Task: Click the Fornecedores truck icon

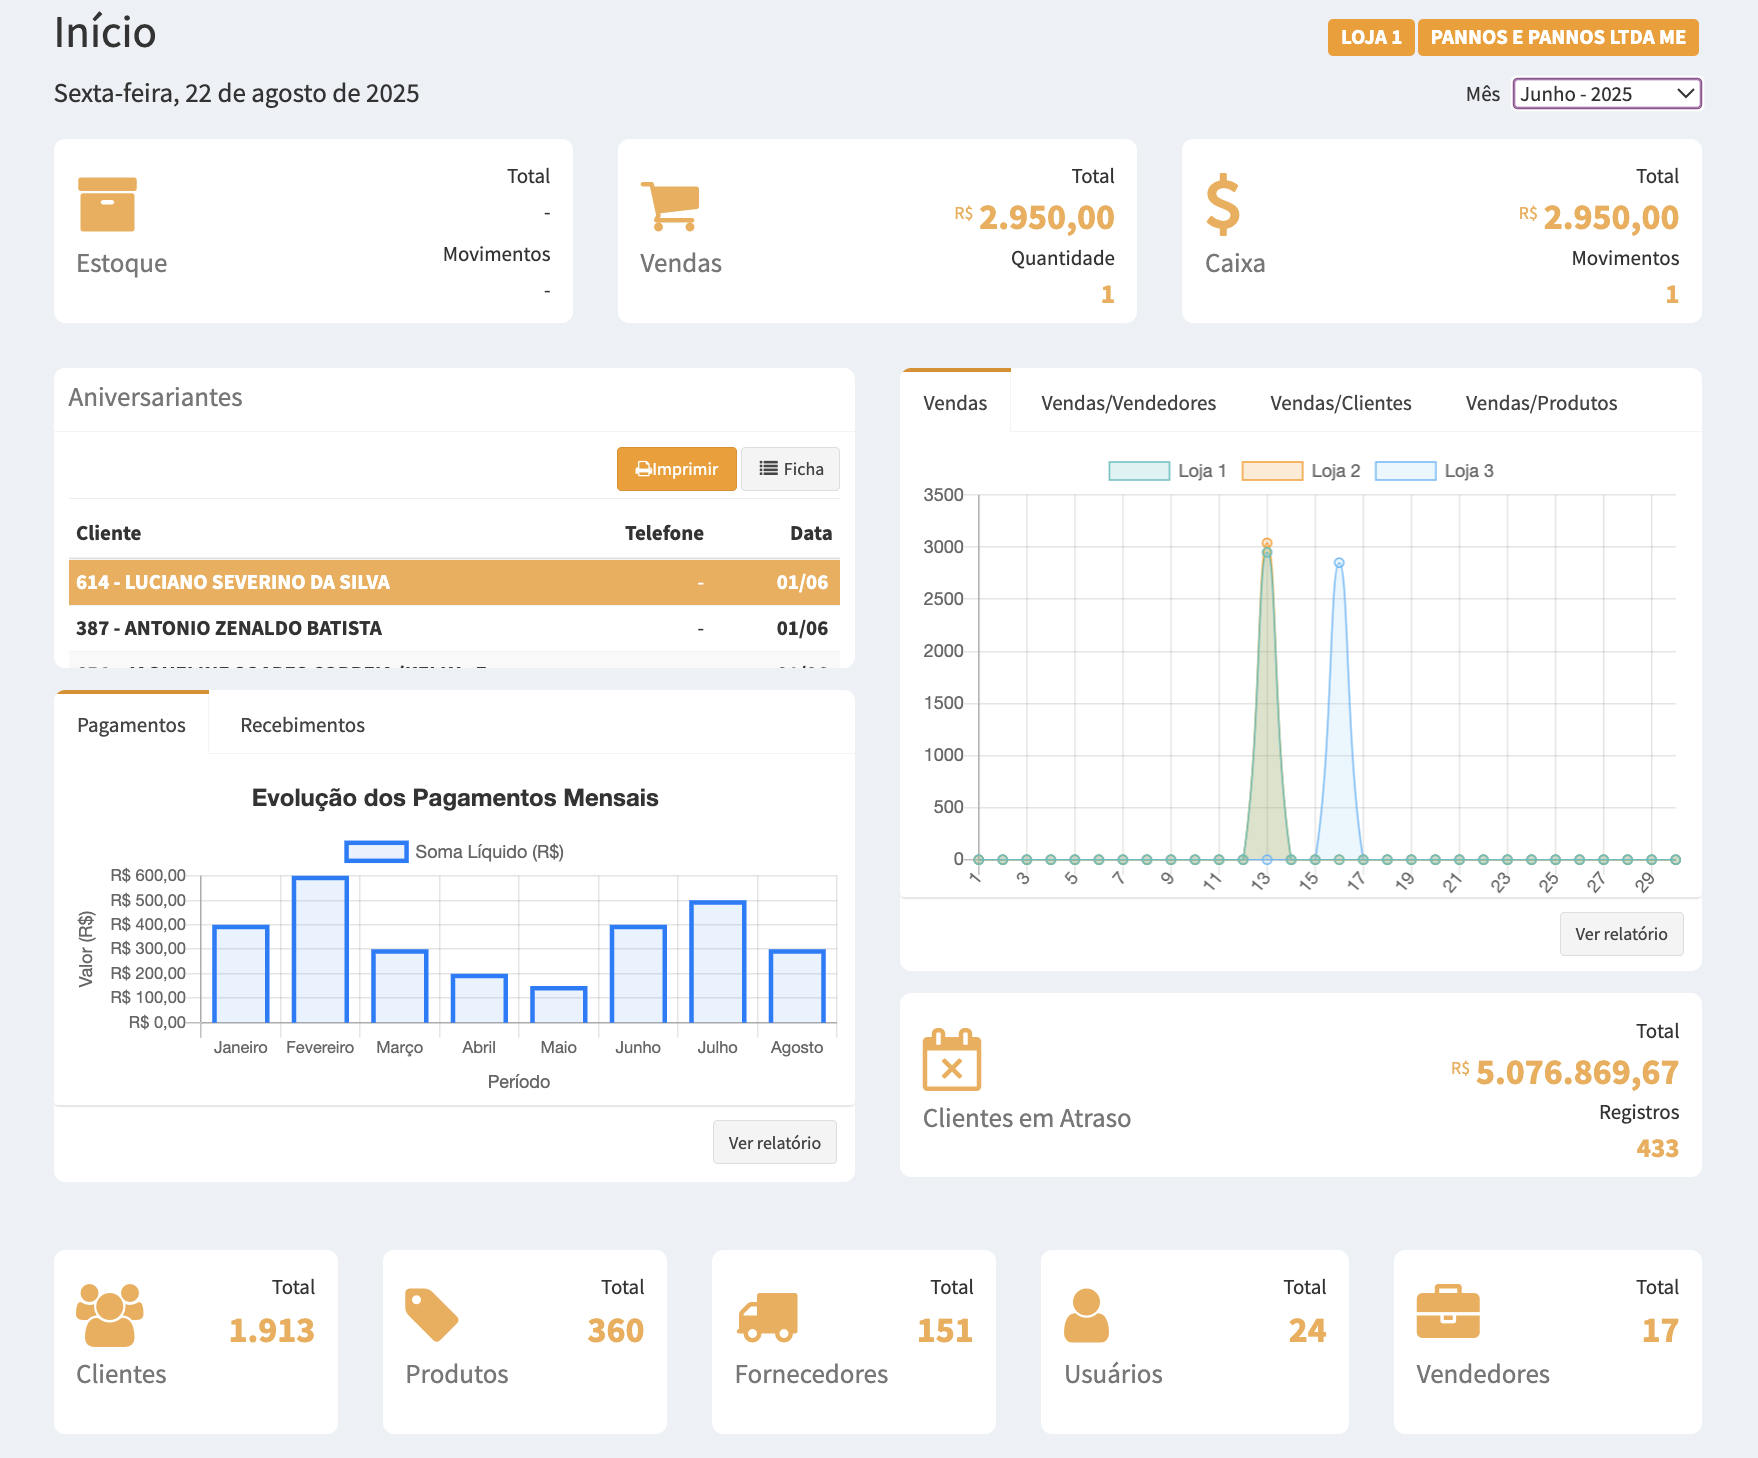Action: [767, 1317]
